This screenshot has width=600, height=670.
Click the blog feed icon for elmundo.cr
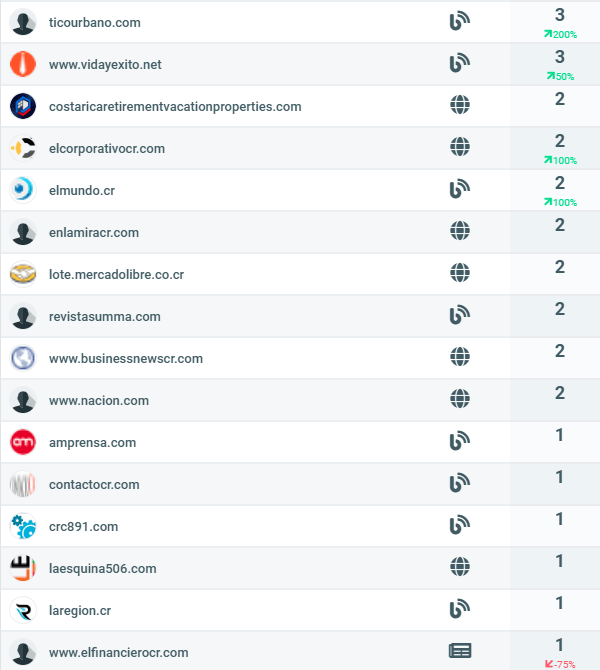460,189
